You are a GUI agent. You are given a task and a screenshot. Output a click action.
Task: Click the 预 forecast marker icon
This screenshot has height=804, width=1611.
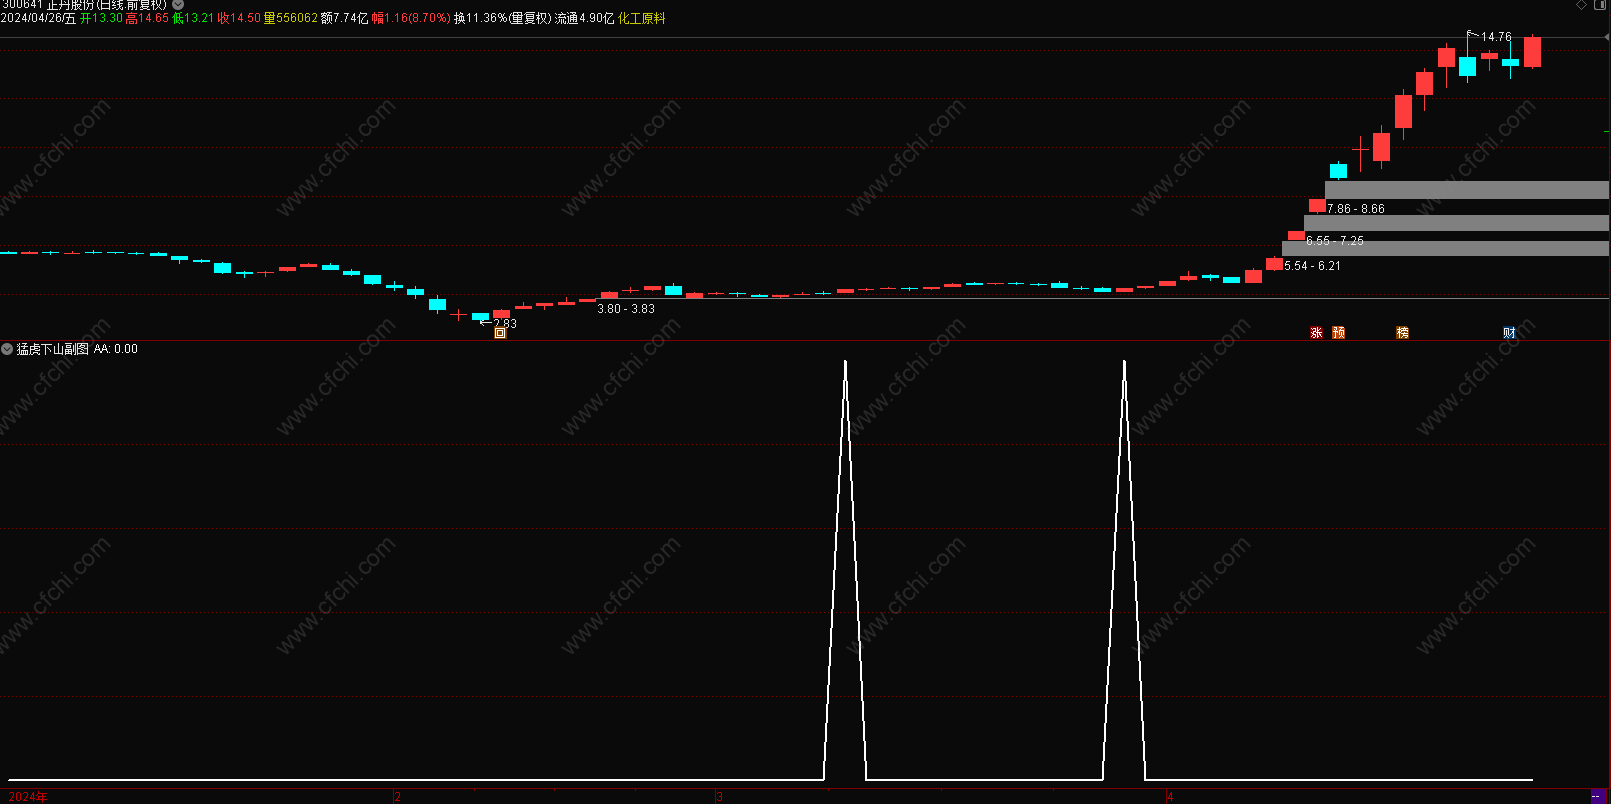[1339, 333]
